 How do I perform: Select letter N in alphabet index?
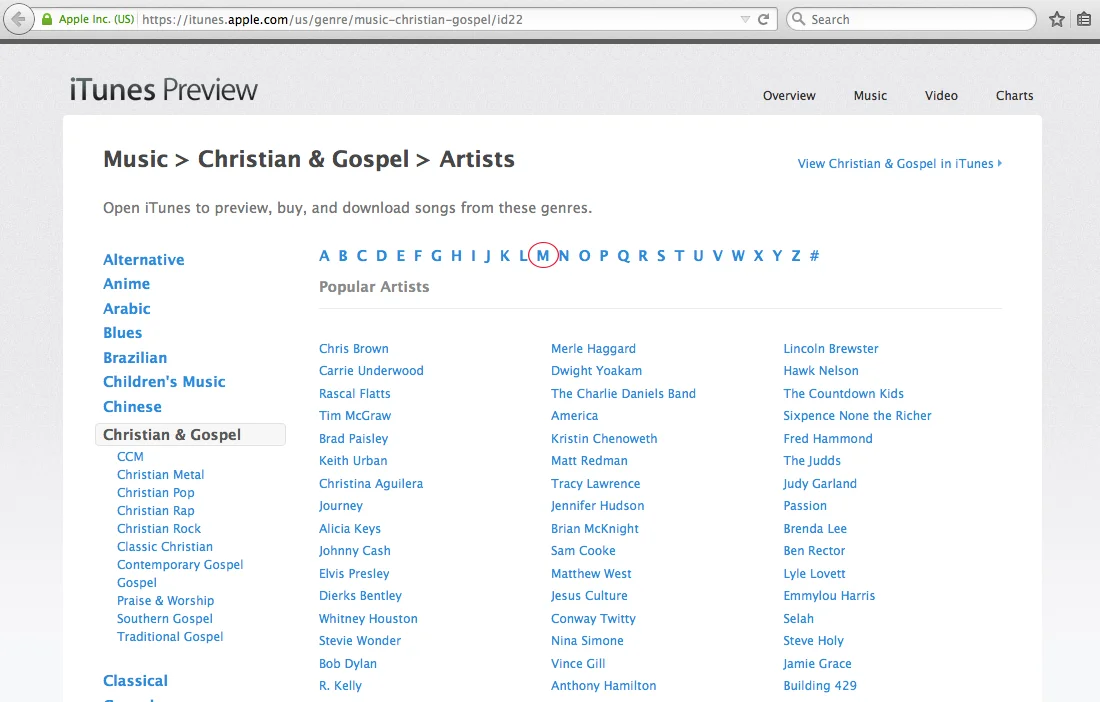coord(564,256)
